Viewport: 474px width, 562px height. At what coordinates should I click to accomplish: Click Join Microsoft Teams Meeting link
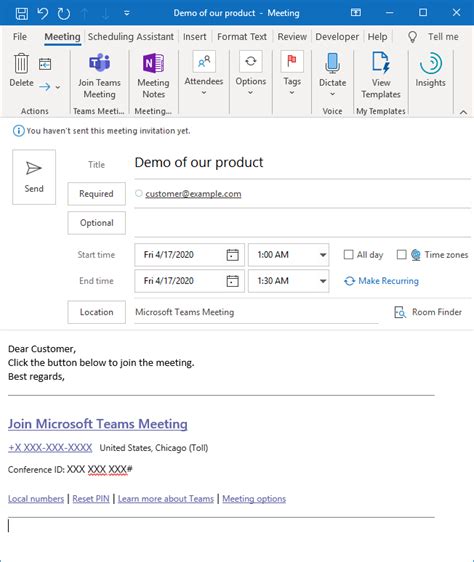point(98,424)
